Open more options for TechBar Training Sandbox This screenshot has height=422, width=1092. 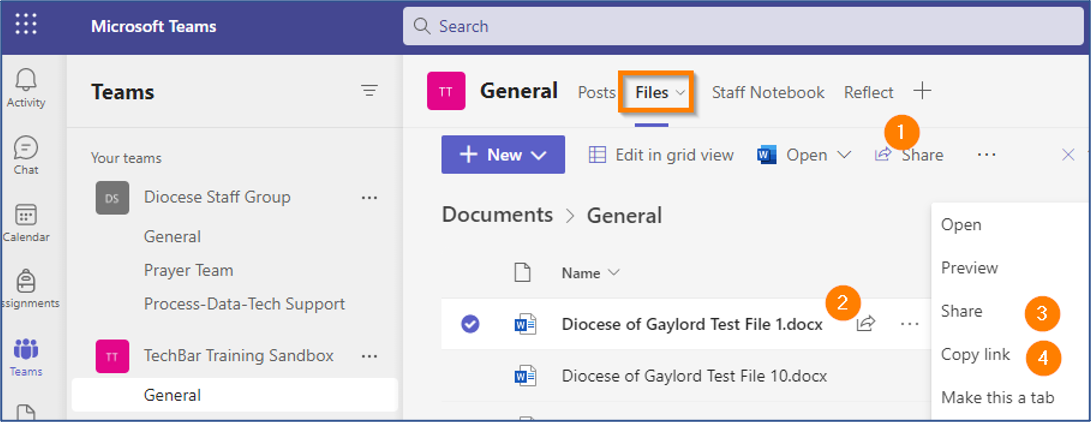368,357
